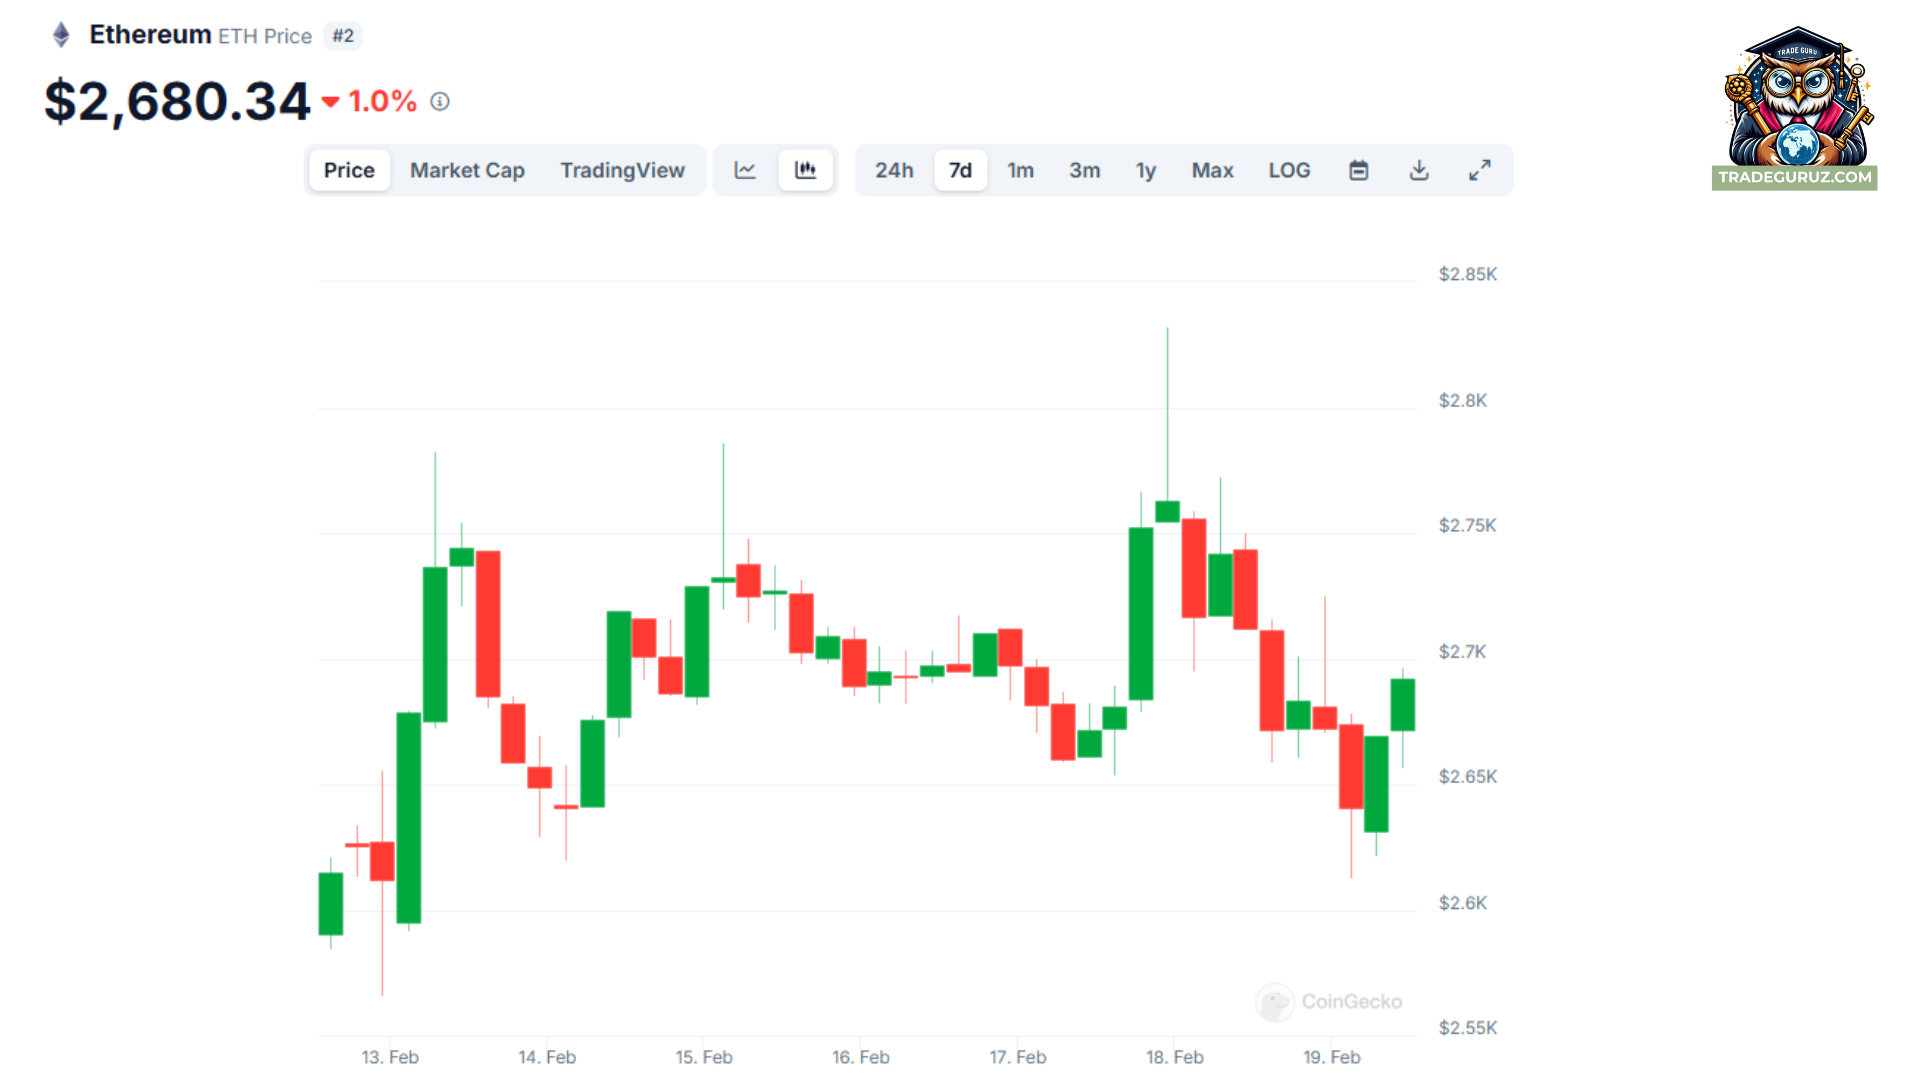Switch to the Market Cap tab
Image resolution: width=1920 pixels, height=1080 pixels.
pos(467,170)
